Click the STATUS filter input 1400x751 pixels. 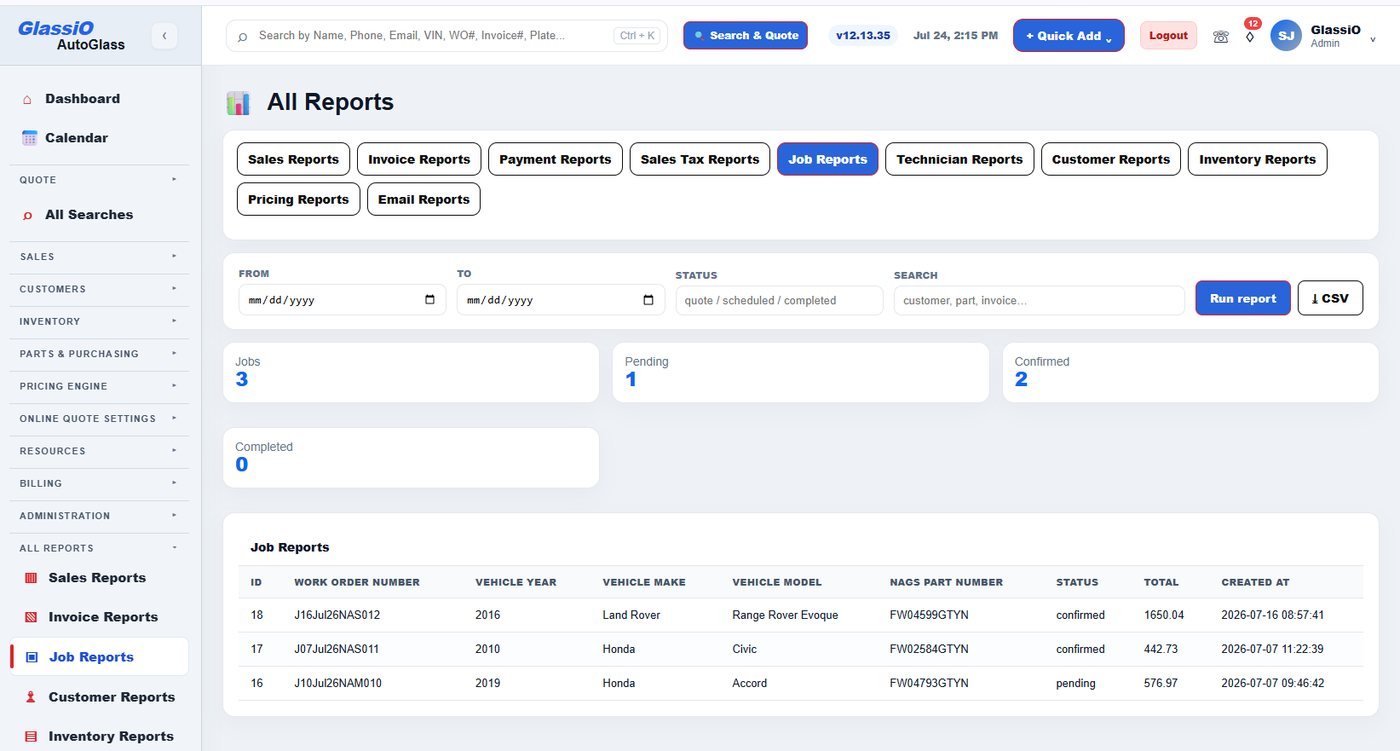[779, 300]
